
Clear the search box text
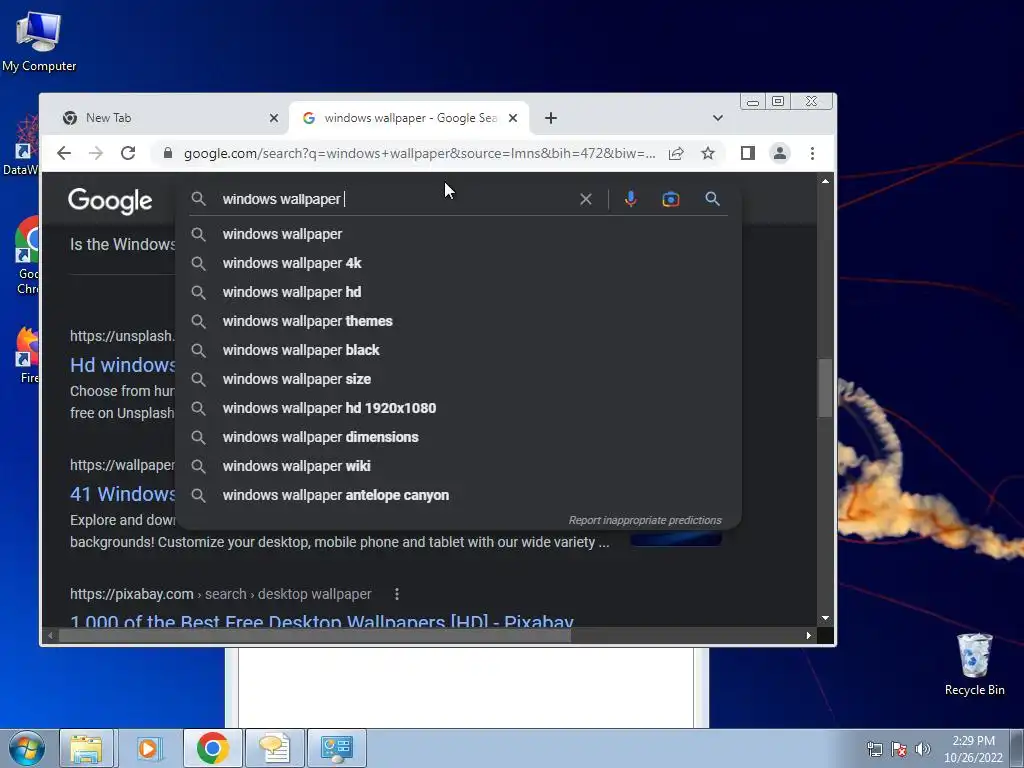586,199
